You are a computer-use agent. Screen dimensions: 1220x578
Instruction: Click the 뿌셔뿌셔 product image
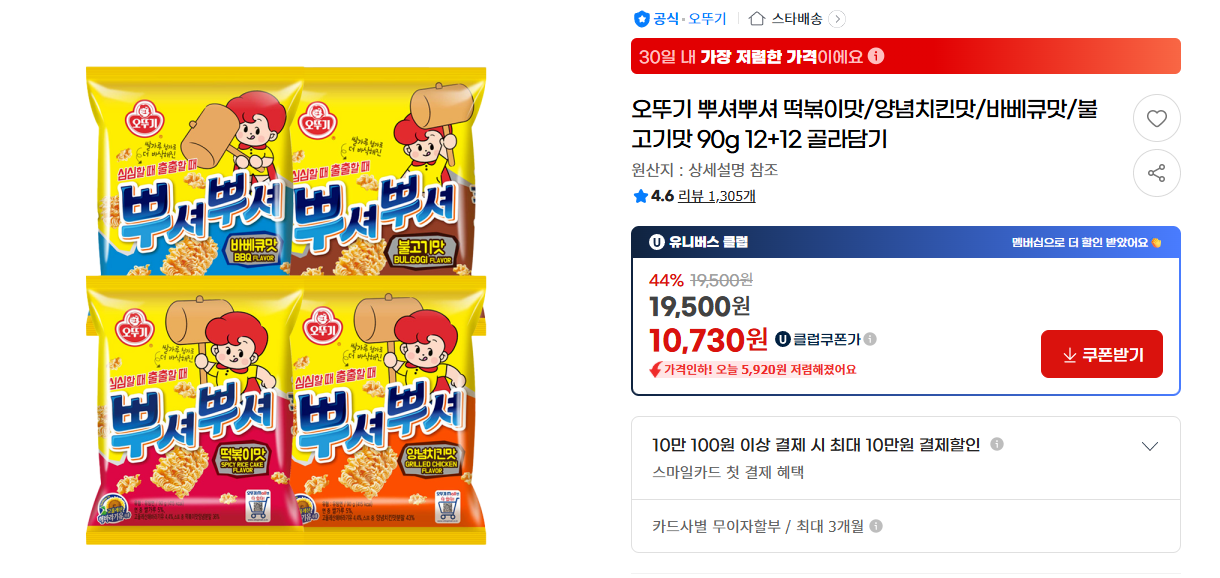[286, 305]
